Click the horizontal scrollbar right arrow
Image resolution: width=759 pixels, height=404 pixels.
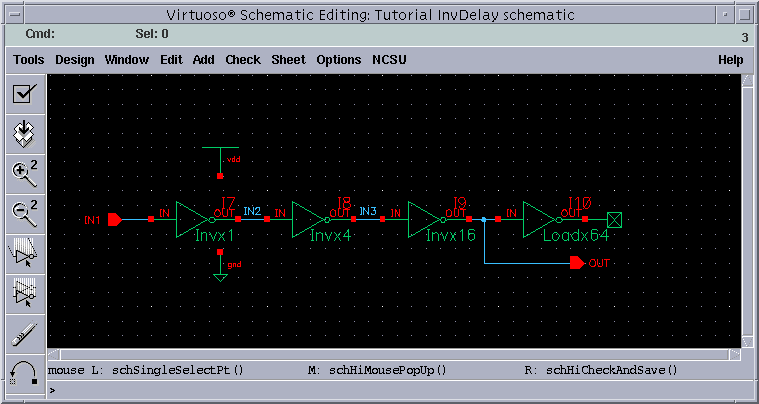pyautogui.click(x=734, y=355)
